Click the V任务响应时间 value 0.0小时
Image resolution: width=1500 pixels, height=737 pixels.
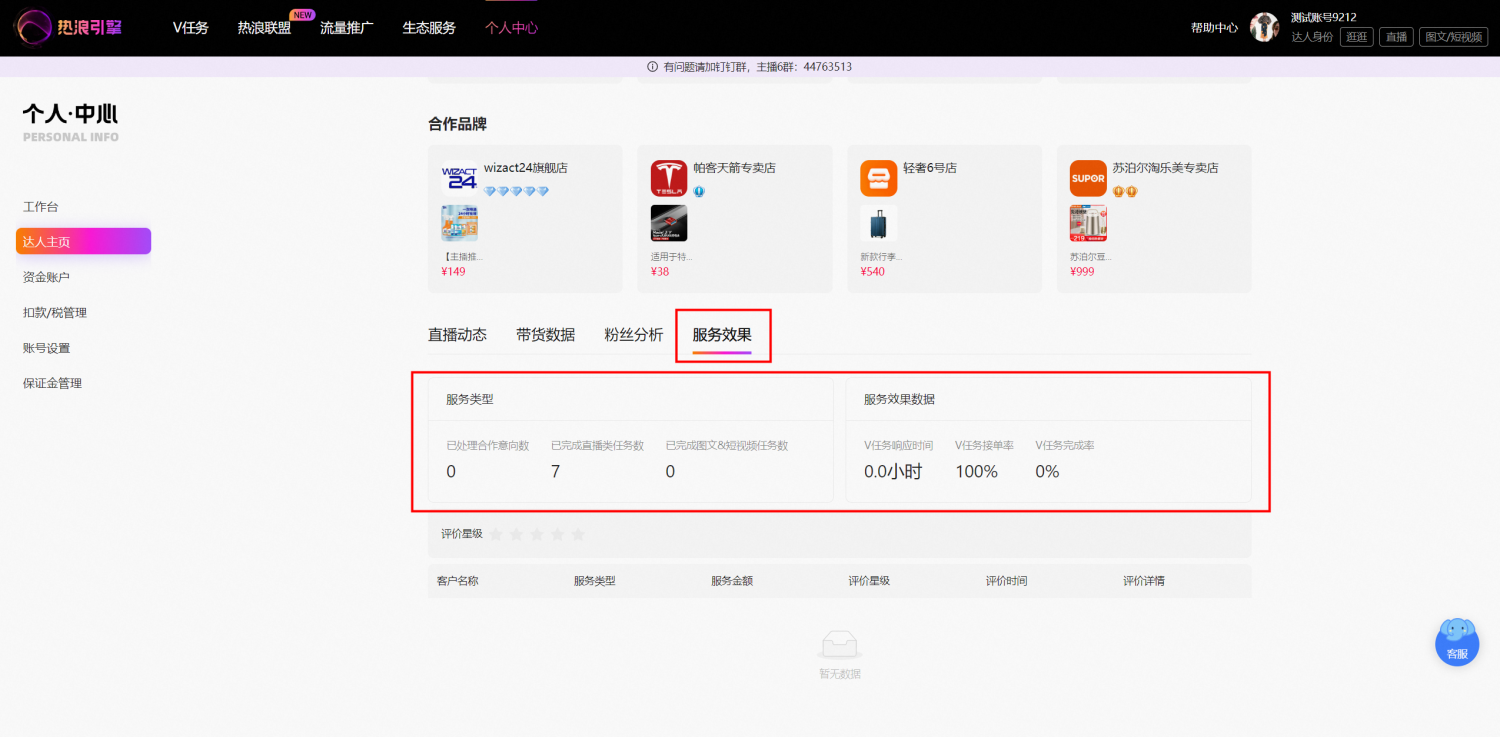pos(893,471)
